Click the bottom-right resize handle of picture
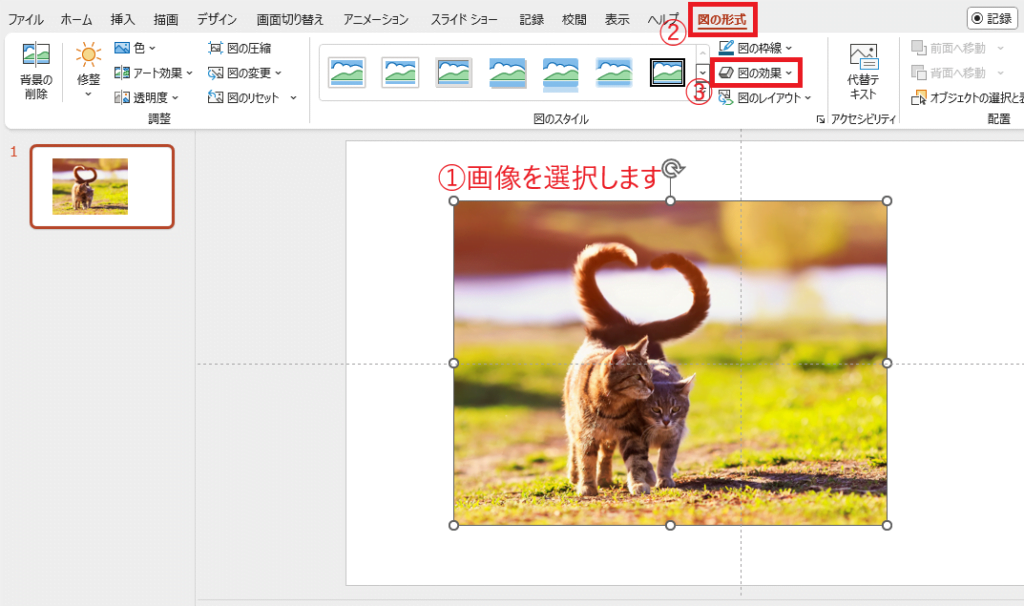The height and width of the screenshot is (606, 1024). pos(887,525)
